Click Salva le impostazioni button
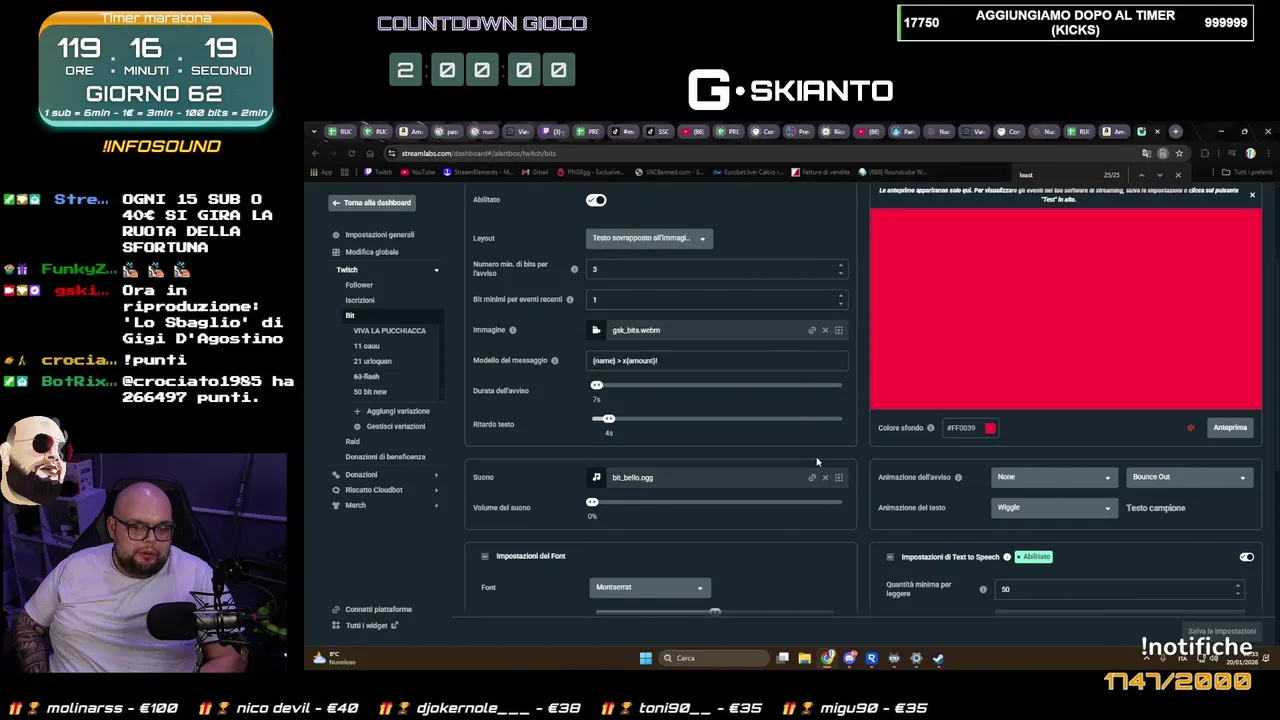Viewport: 1280px width, 720px height. tap(1222, 632)
